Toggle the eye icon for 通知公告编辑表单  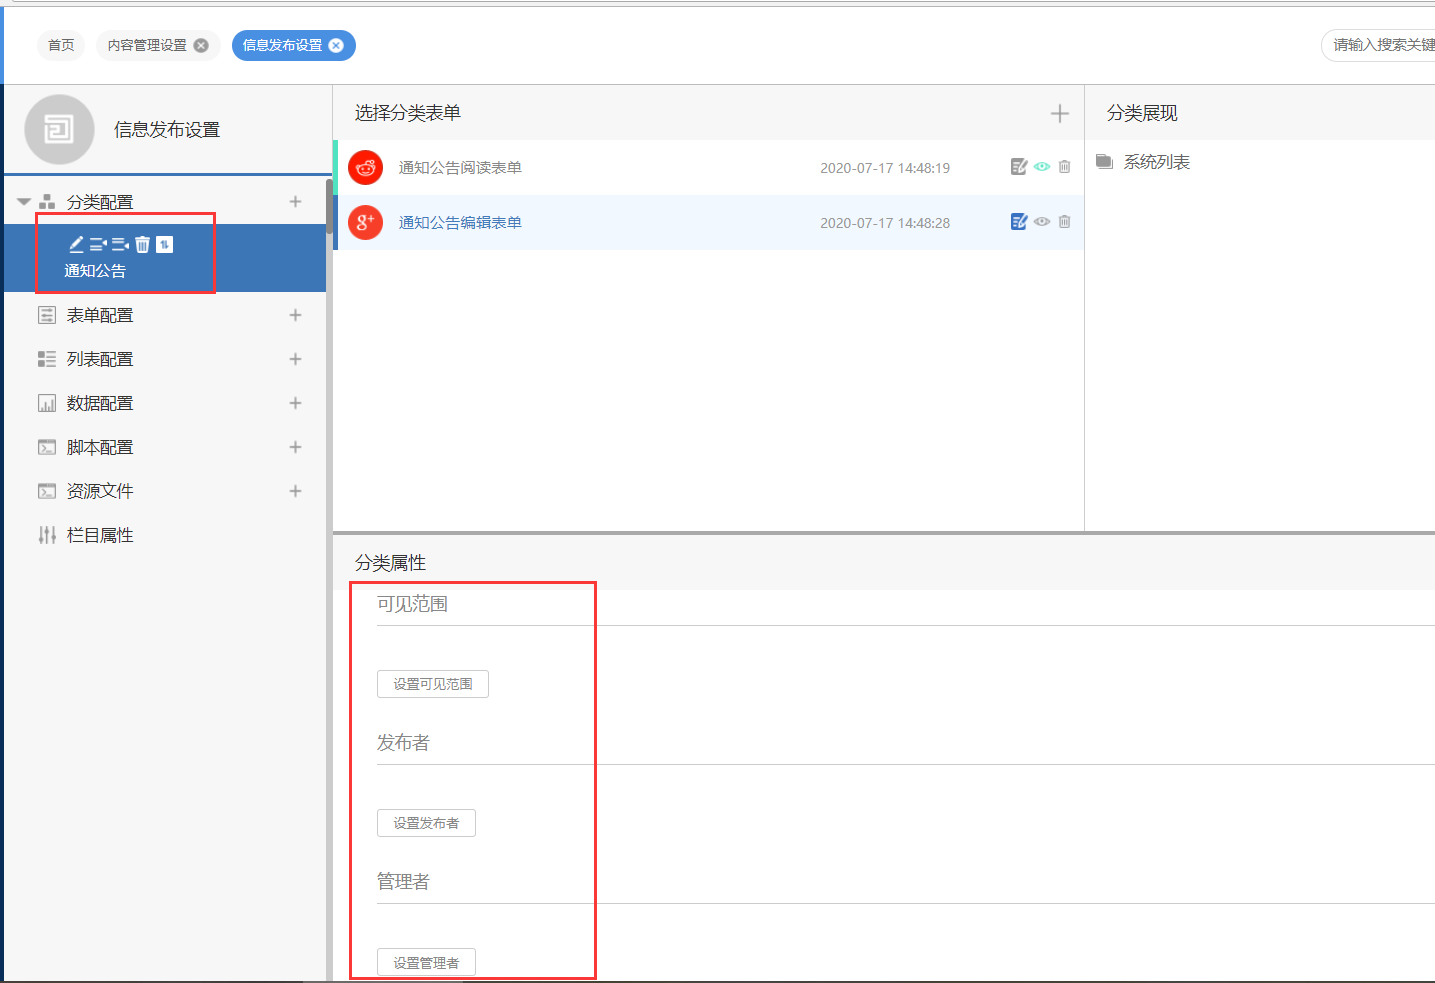point(1042,222)
